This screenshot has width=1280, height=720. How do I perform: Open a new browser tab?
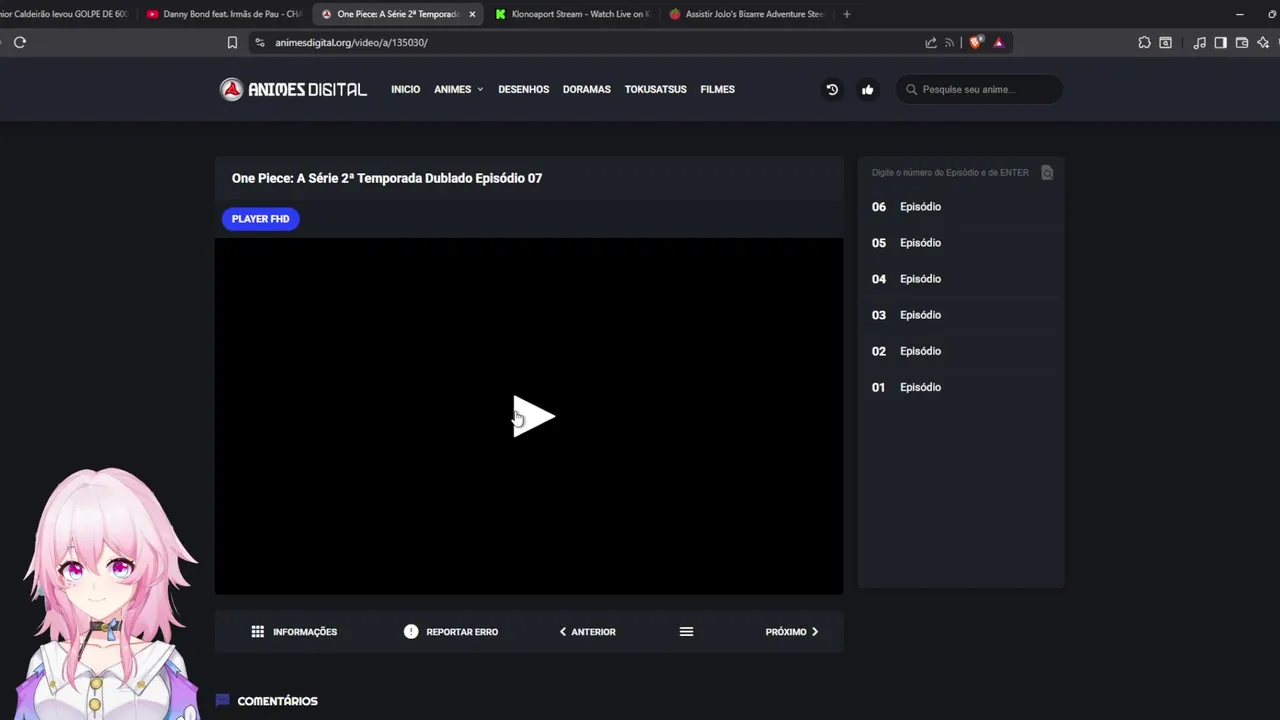tap(847, 14)
